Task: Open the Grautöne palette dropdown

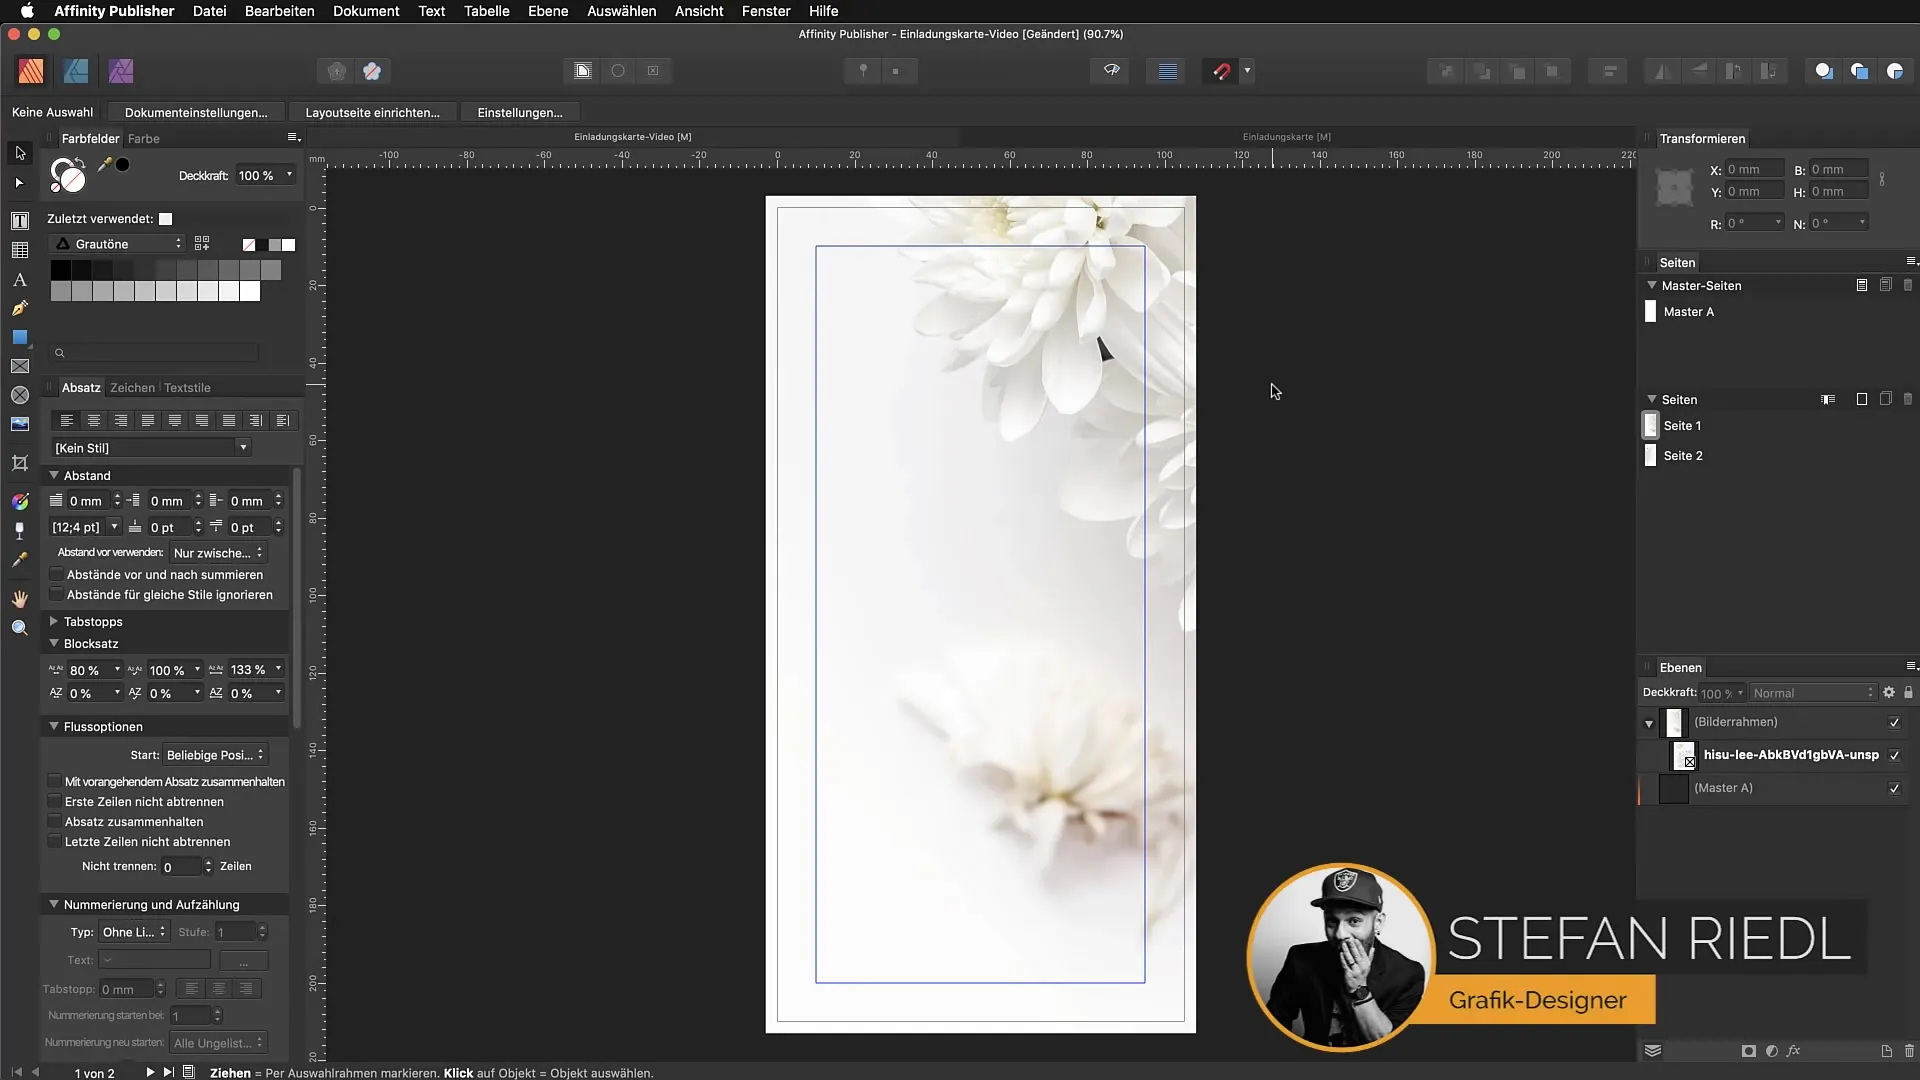Action: coord(117,244)
